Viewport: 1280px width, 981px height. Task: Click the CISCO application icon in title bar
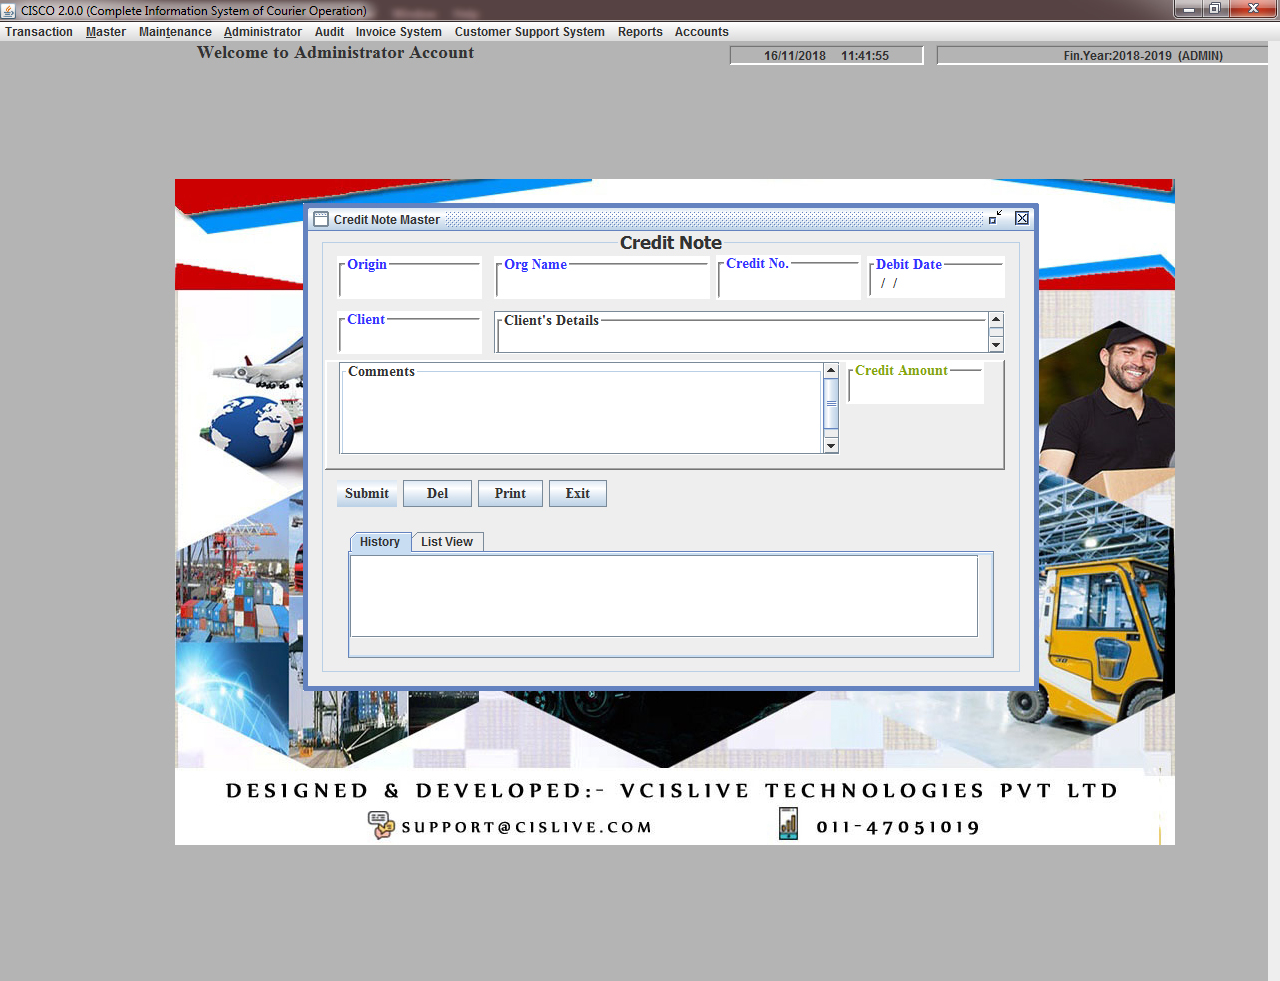9,10
